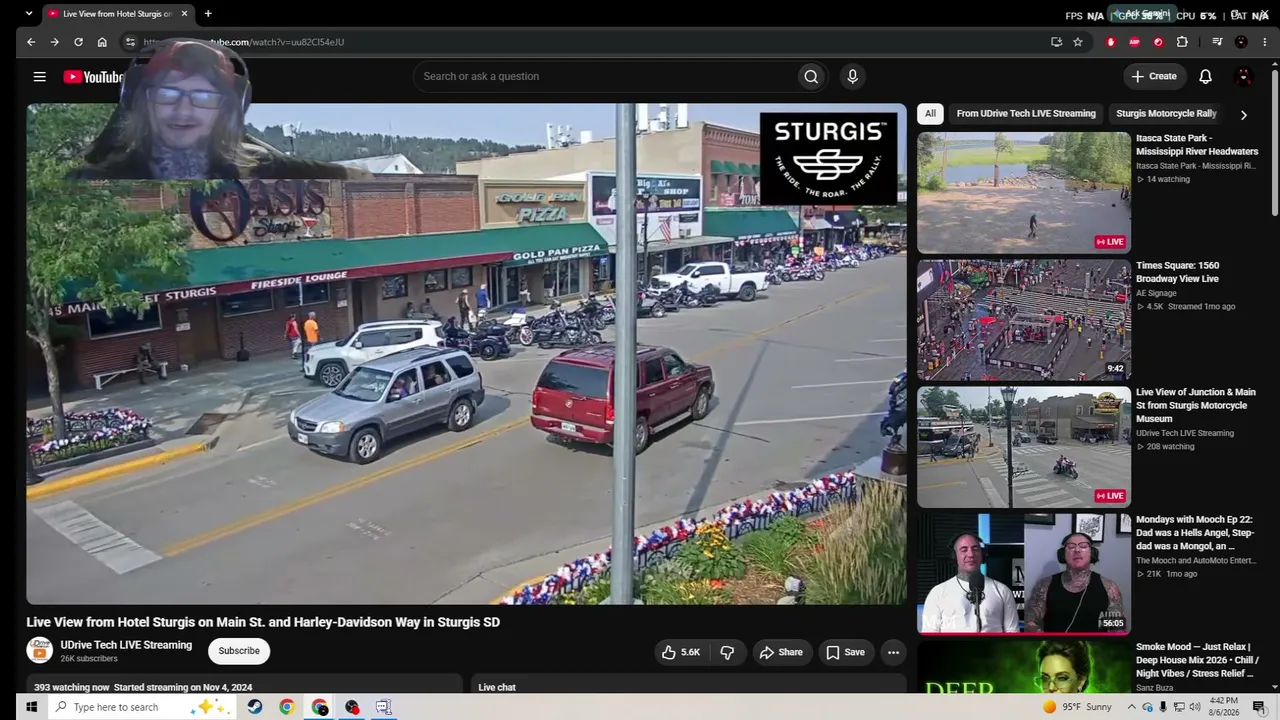The image size is (1280, 720).
Task: Go forward in the browser
Action: tap(54, 42)
